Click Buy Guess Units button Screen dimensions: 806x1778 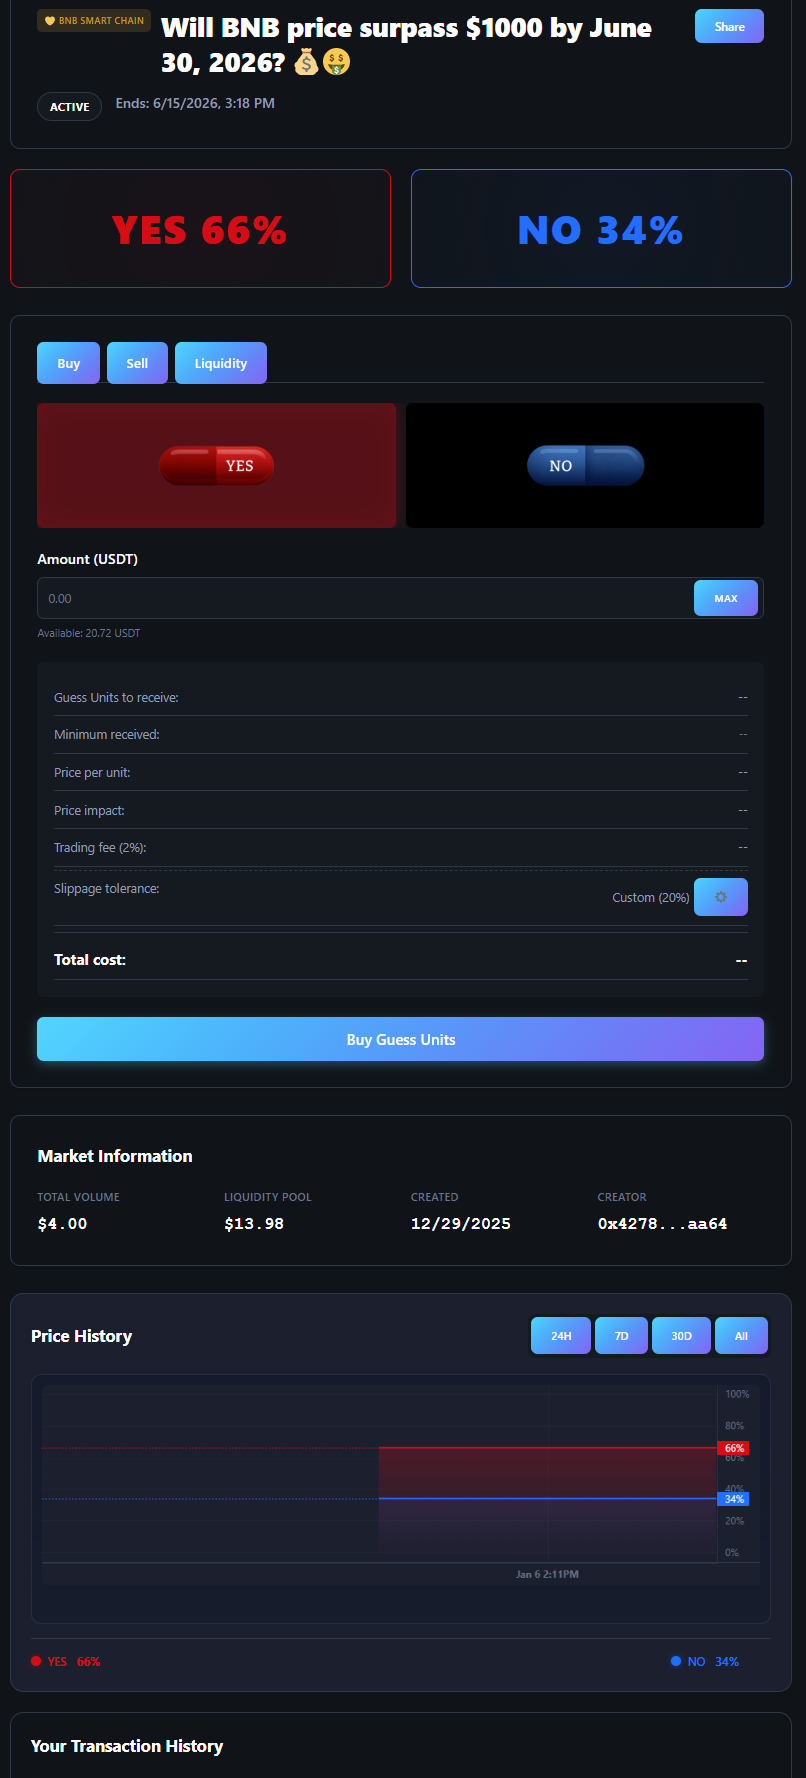click(x=400, y=1039)
